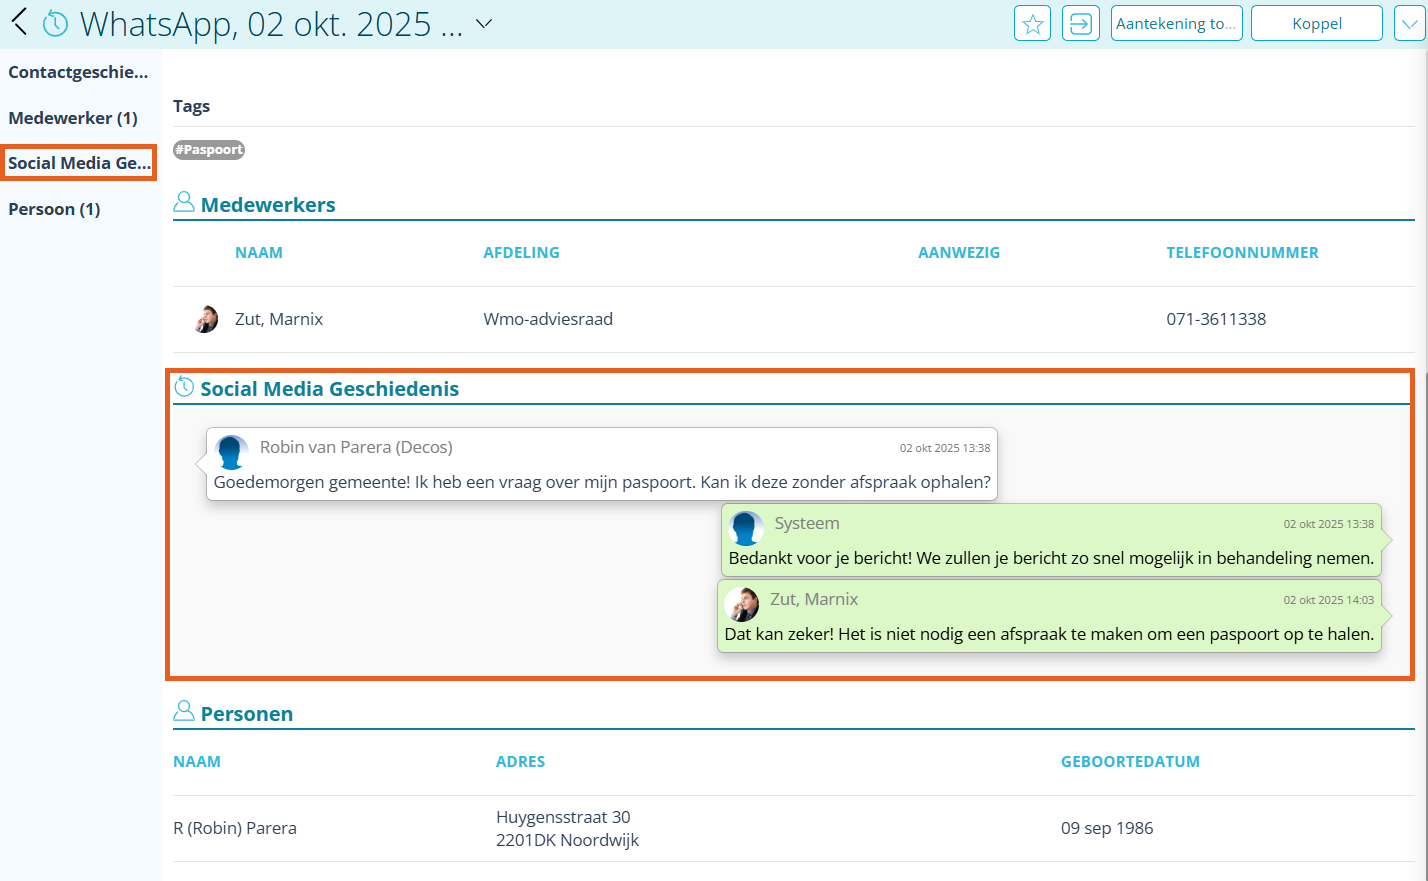Image resolution: width=1428 pixels, height=881 pixels.
Task: Click the Medewerkers section person icon
Action: pos(184,203)
